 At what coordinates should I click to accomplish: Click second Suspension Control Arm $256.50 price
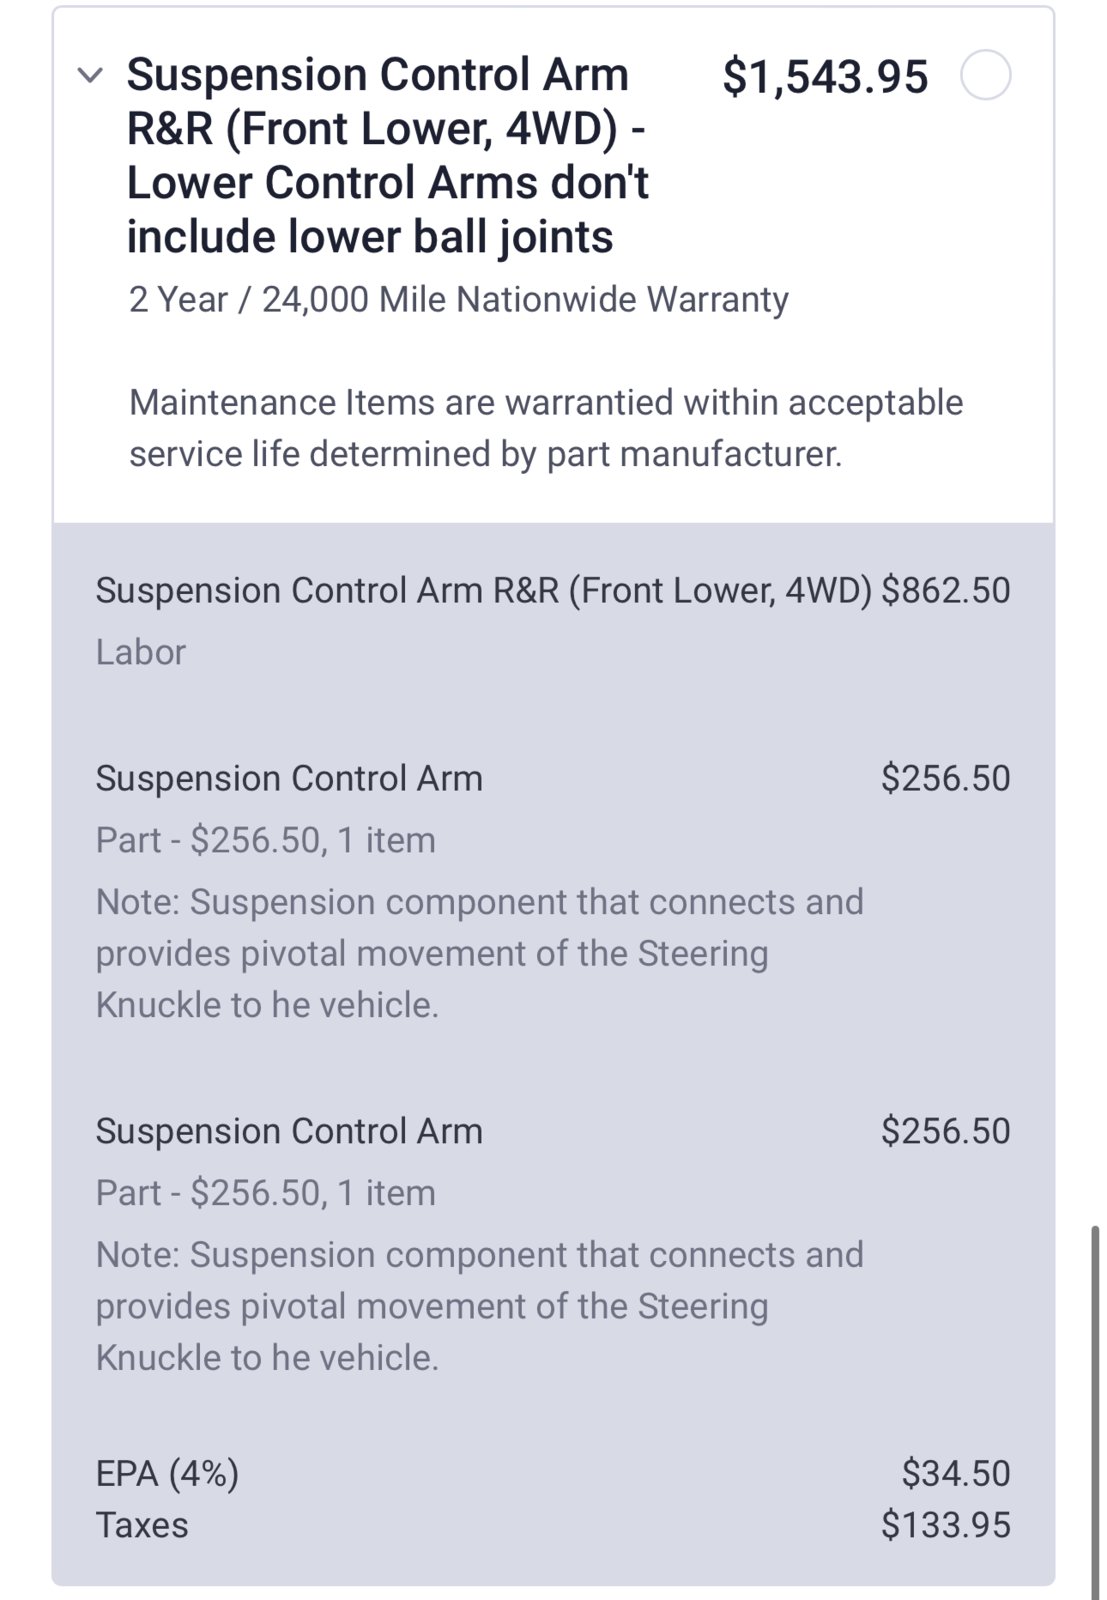tap(945, 1131)
